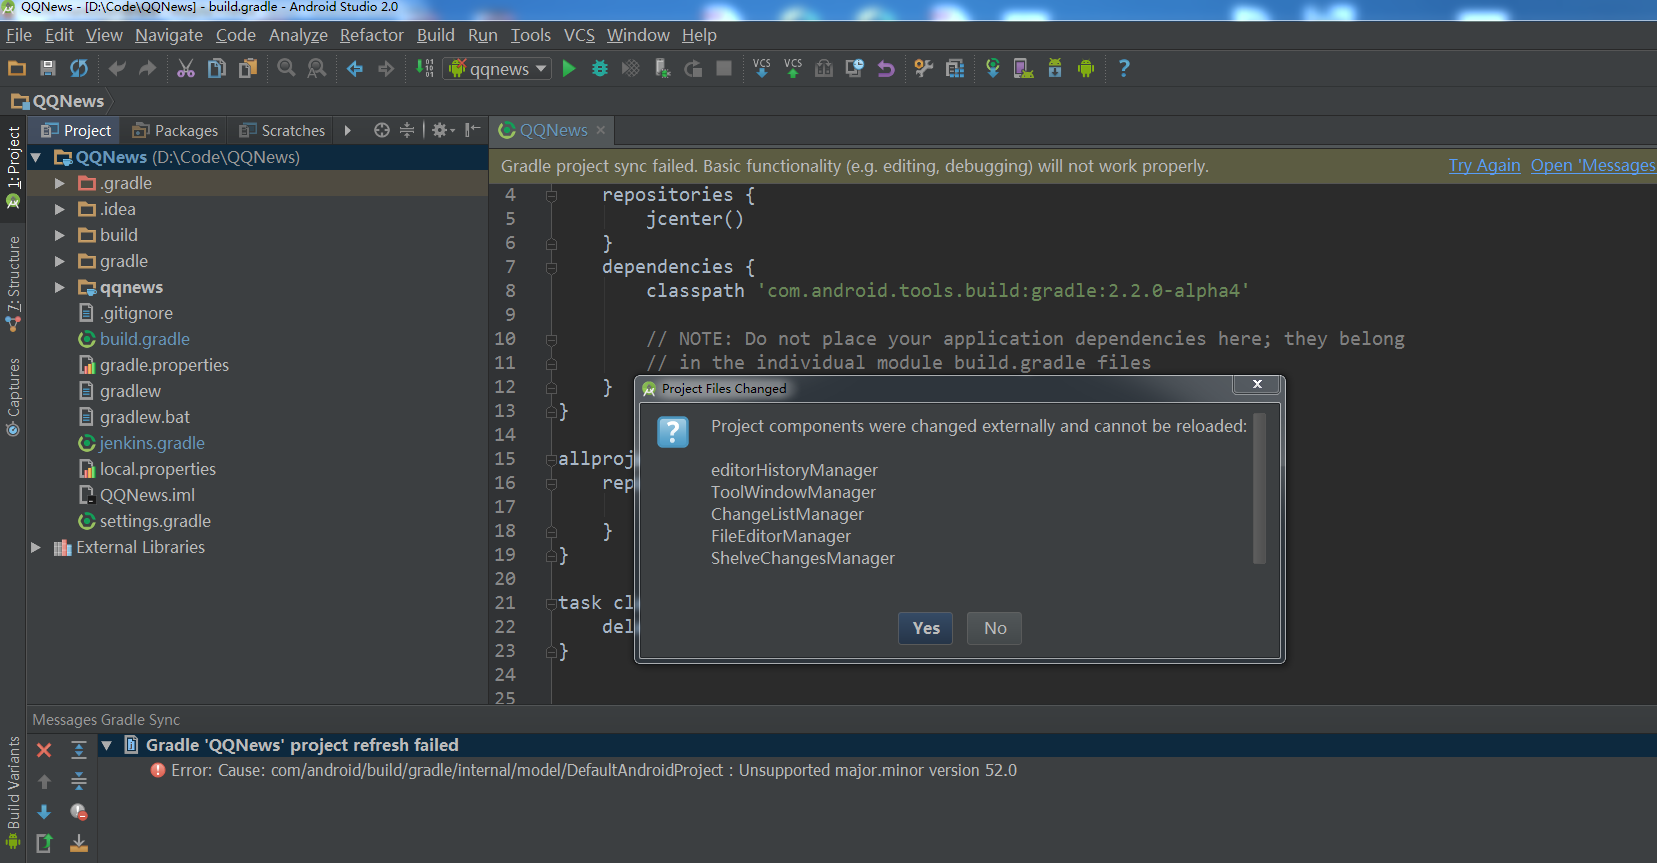
Task: Open the Analyze menu
Action: point(298,35)
